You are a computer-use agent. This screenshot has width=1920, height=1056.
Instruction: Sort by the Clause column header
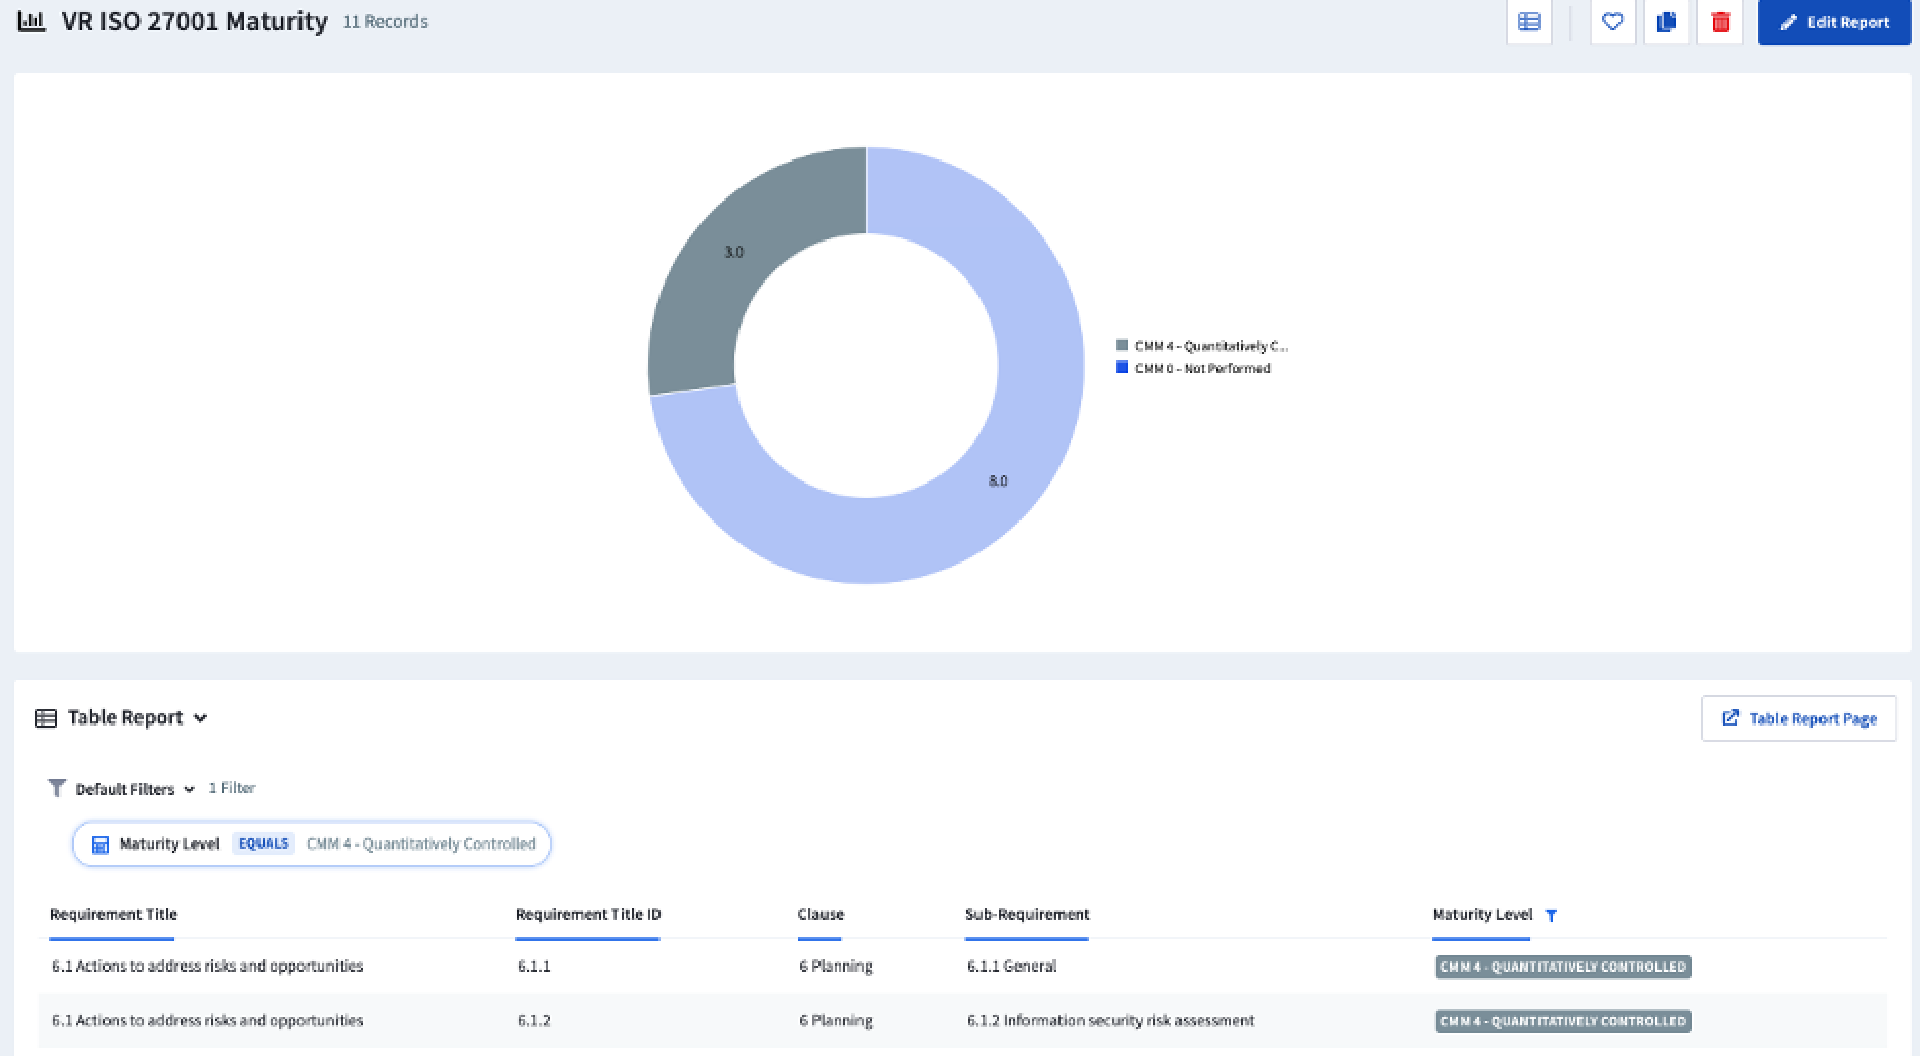pos(820,914)
